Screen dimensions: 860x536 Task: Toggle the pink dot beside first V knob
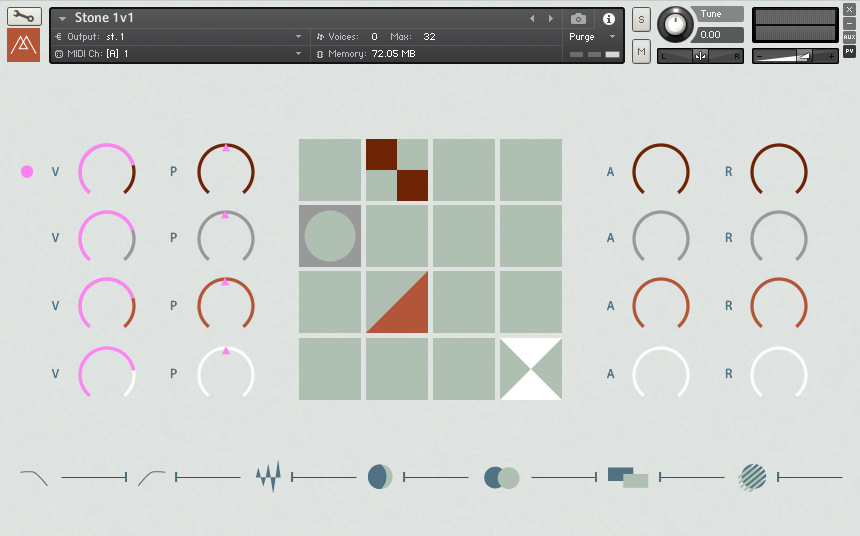pyautogui.click(x=27, y=172)
